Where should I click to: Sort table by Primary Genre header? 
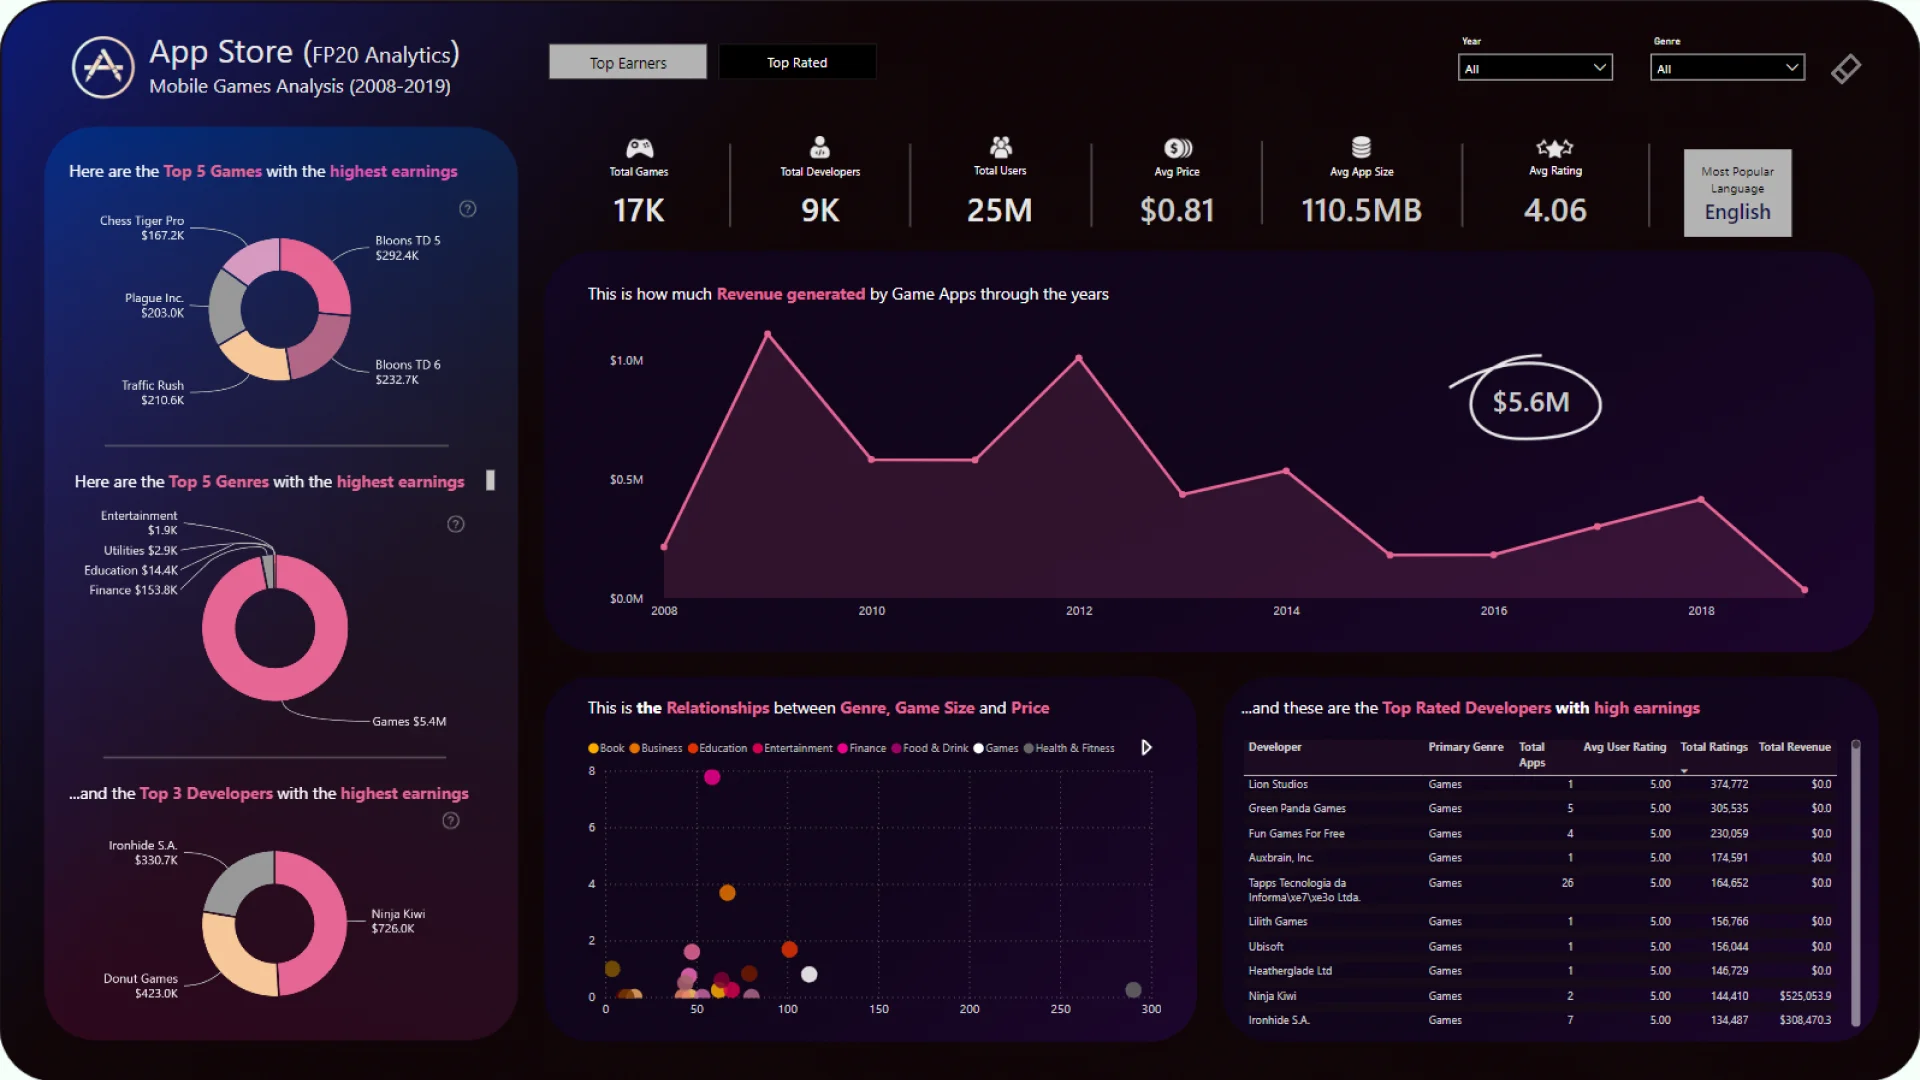(1465, 747)
